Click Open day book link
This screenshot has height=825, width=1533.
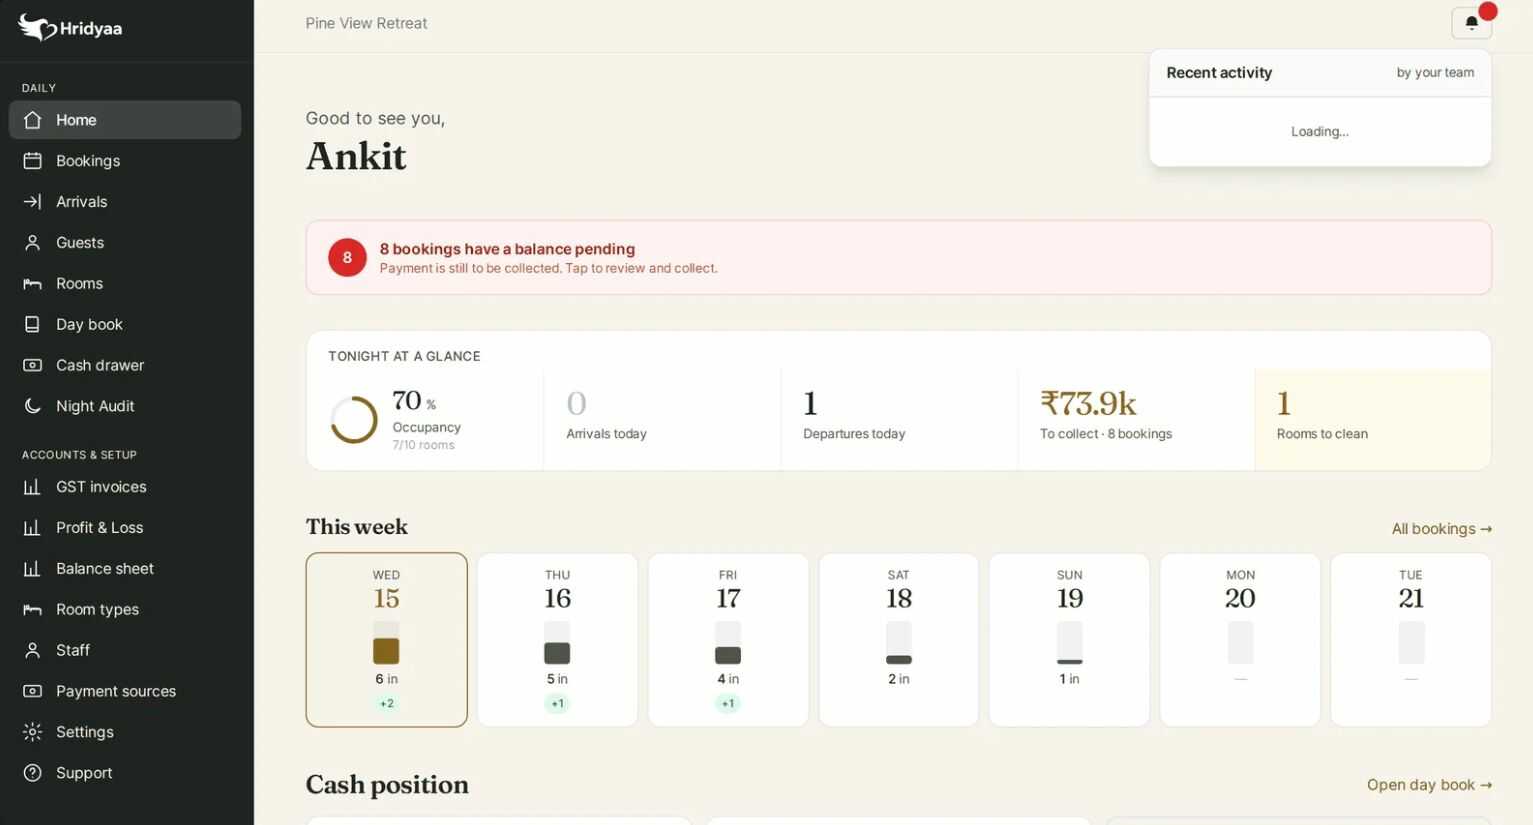(x=1429, y=785)
